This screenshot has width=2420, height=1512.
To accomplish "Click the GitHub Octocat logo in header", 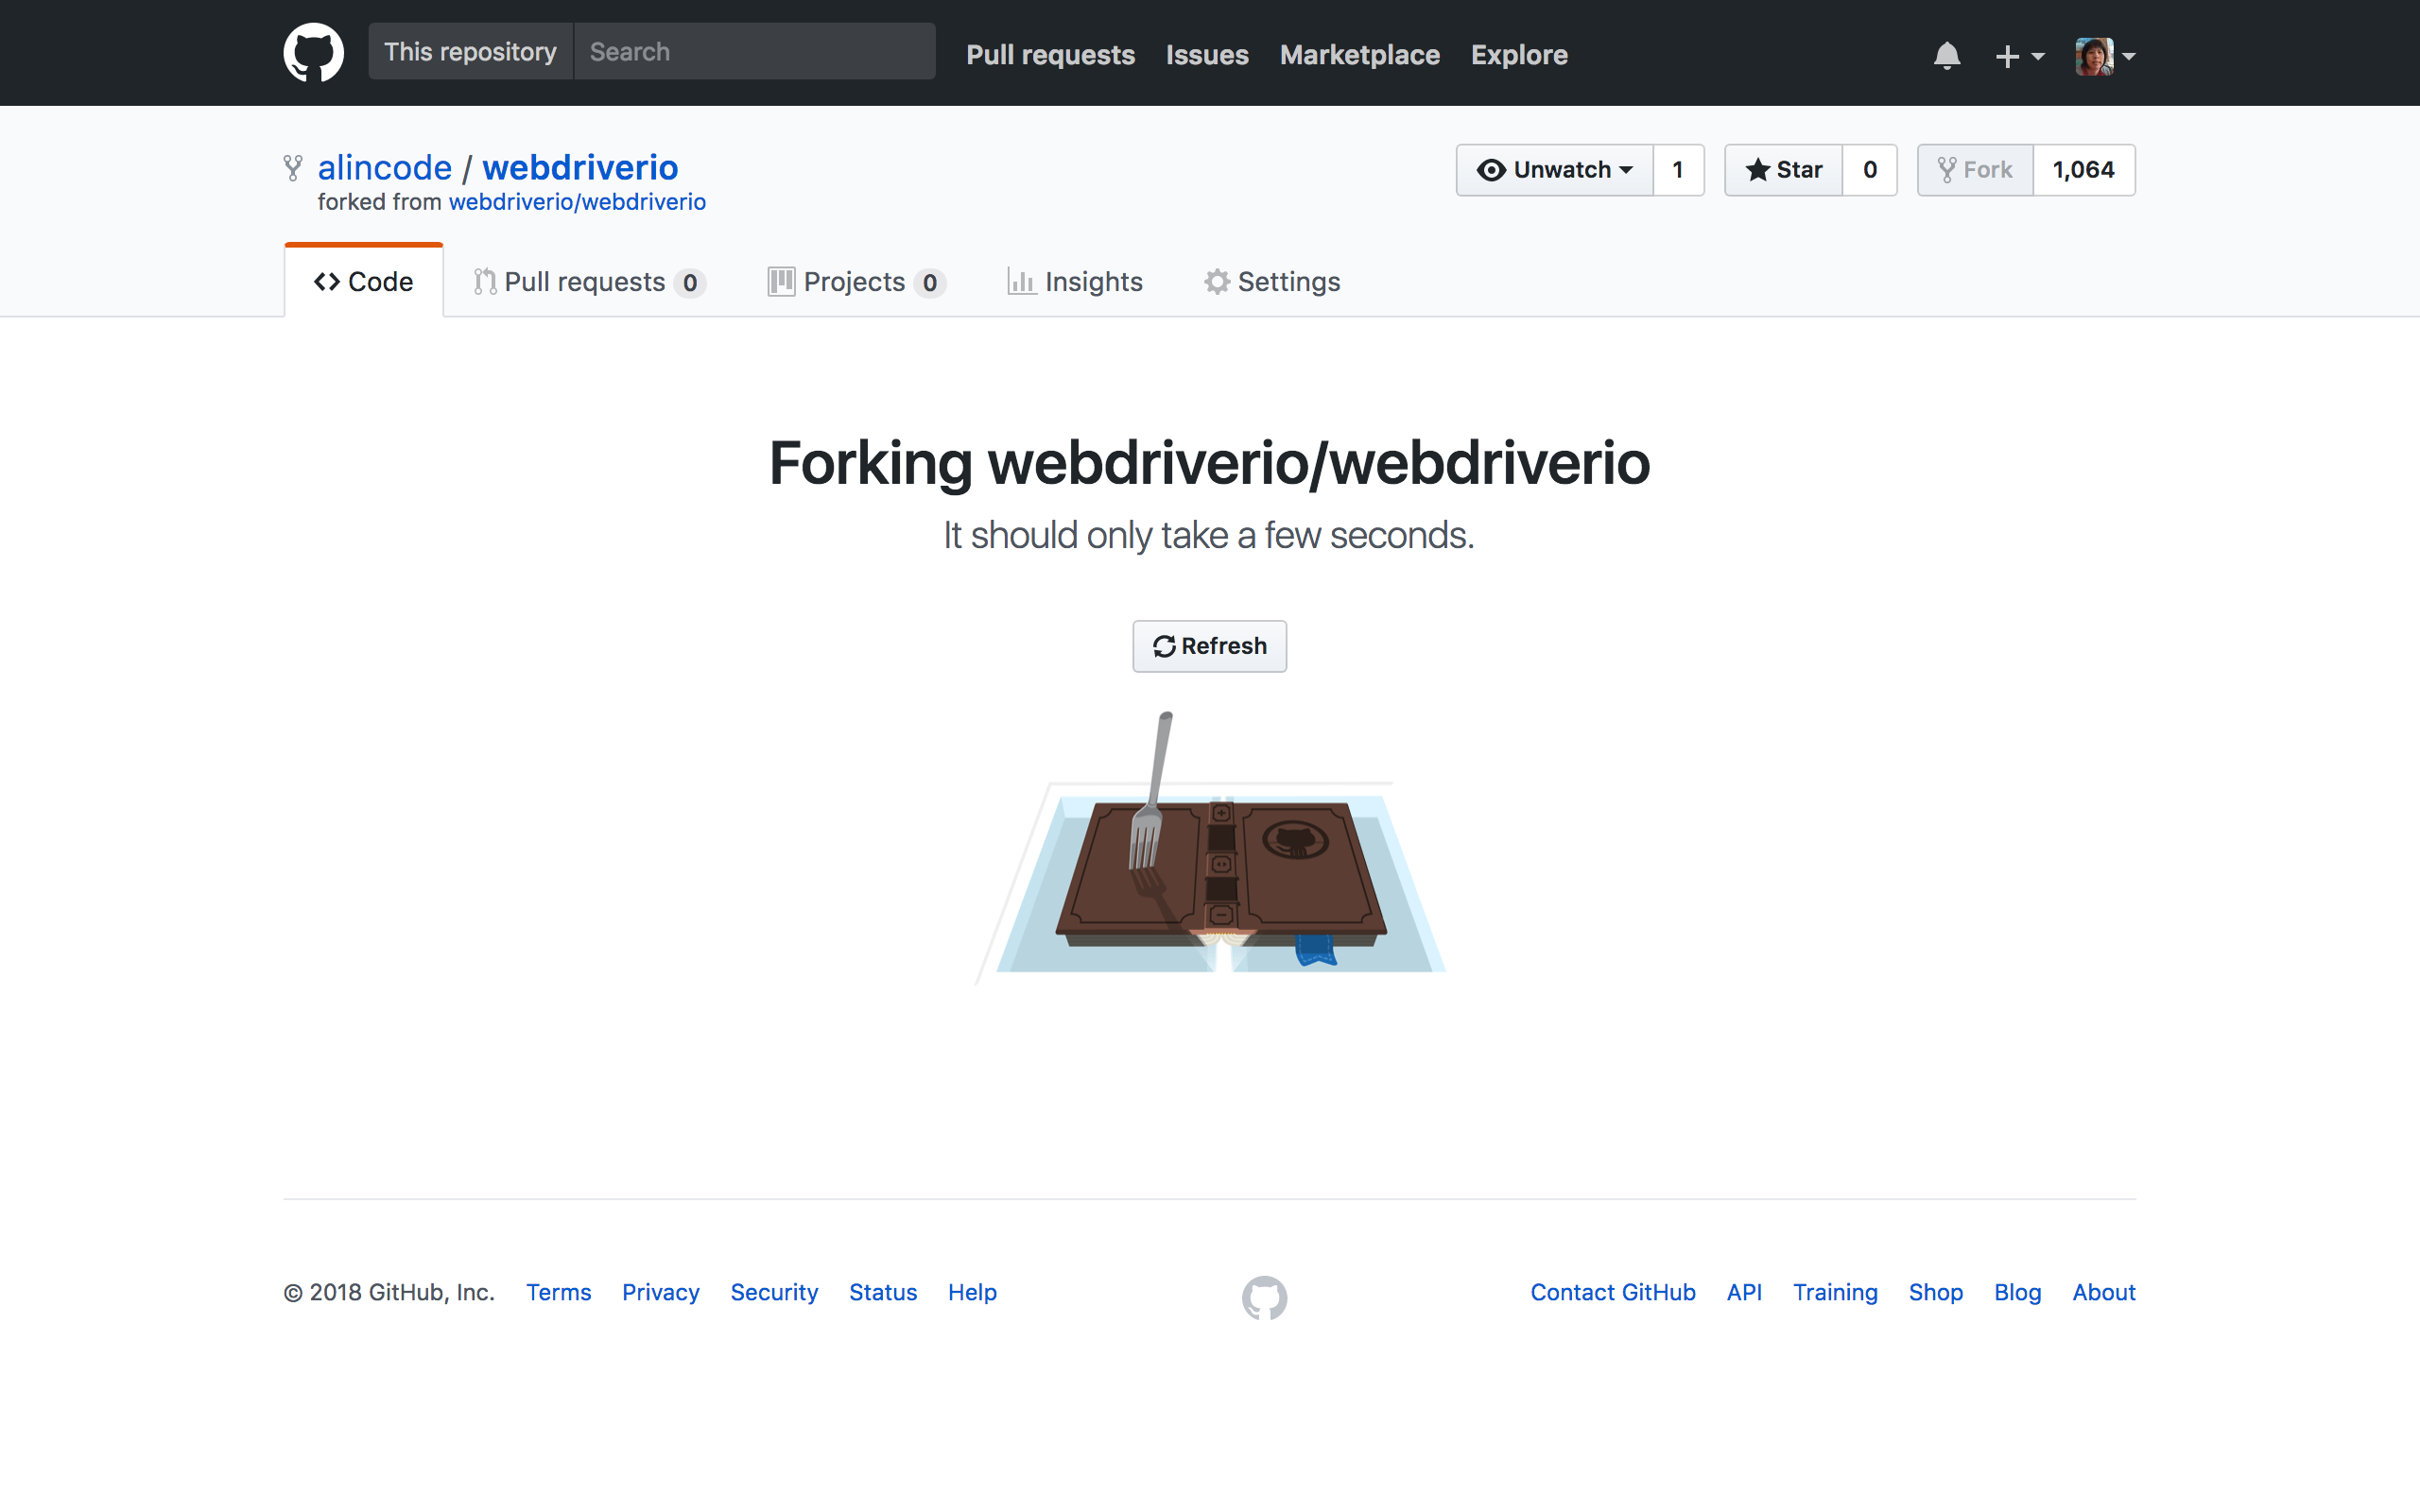I will pyautogui.click(x=313, y=52).
